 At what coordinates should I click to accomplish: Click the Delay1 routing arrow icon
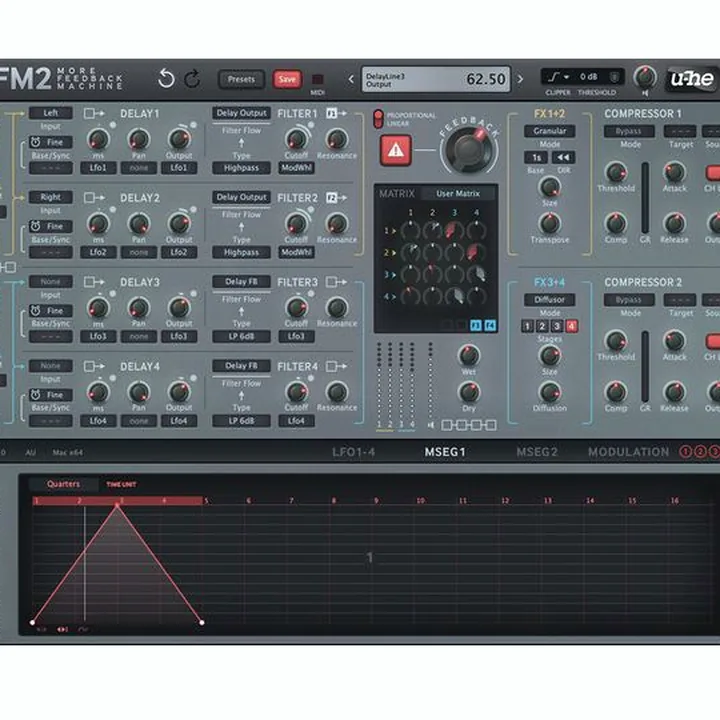pos(94,113)
